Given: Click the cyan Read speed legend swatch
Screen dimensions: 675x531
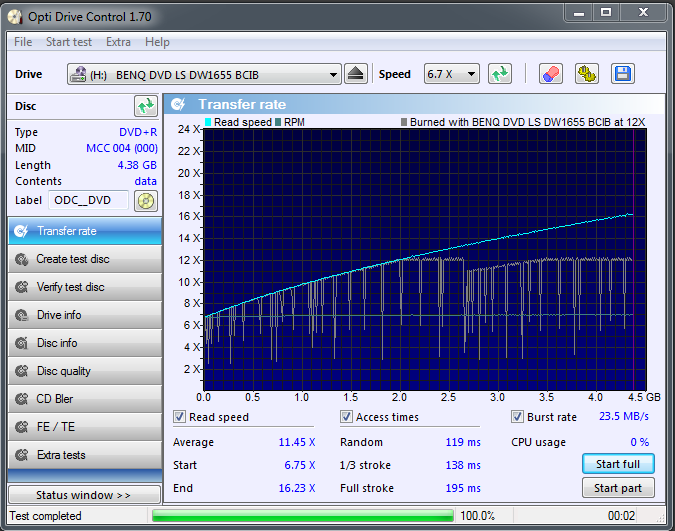Looking at the screenshot, I should point(208,122).
